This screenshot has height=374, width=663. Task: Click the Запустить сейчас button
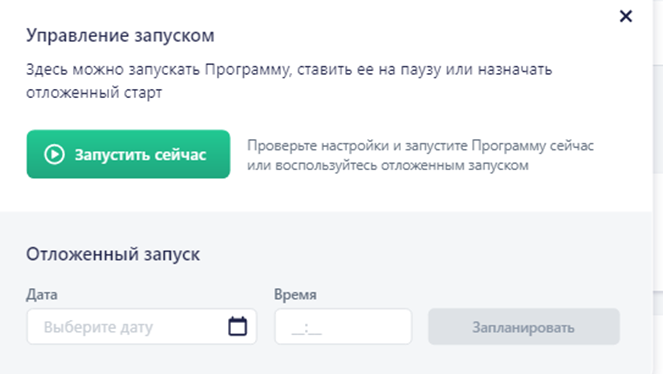point(128,154)
